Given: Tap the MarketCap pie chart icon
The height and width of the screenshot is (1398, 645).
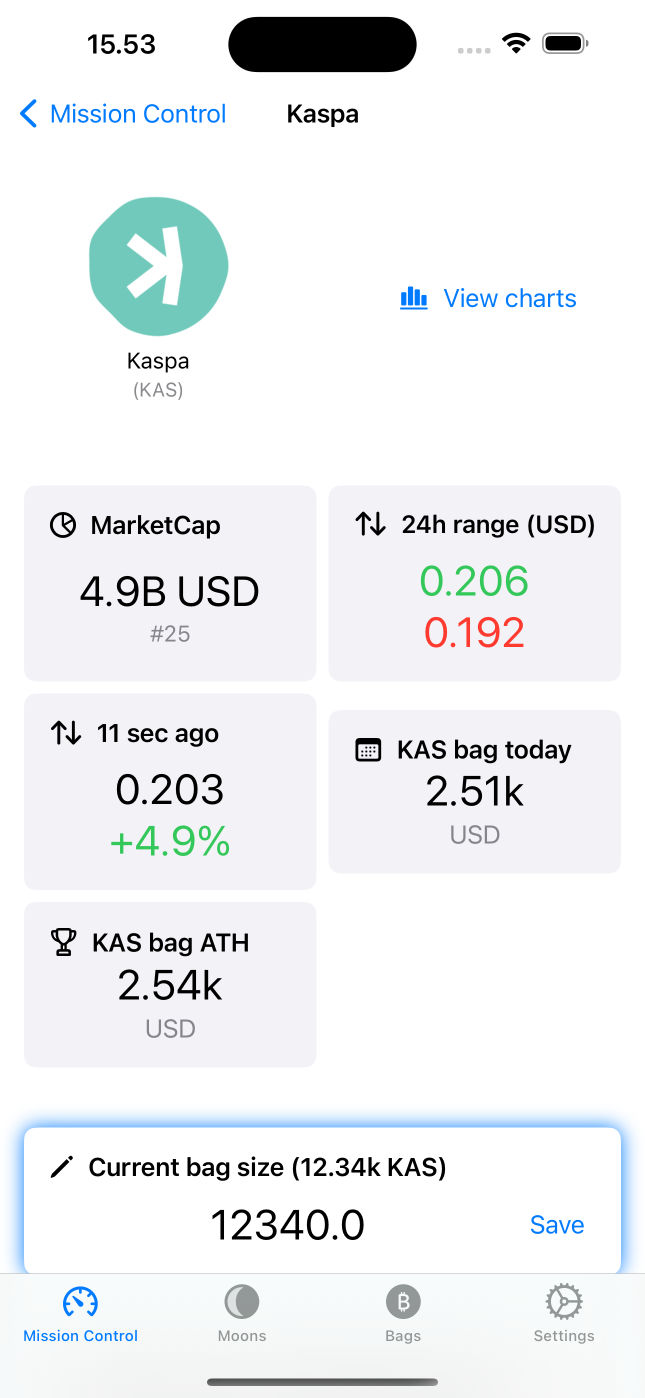Looking at the screenshot, I should click(x=63, y=525).
